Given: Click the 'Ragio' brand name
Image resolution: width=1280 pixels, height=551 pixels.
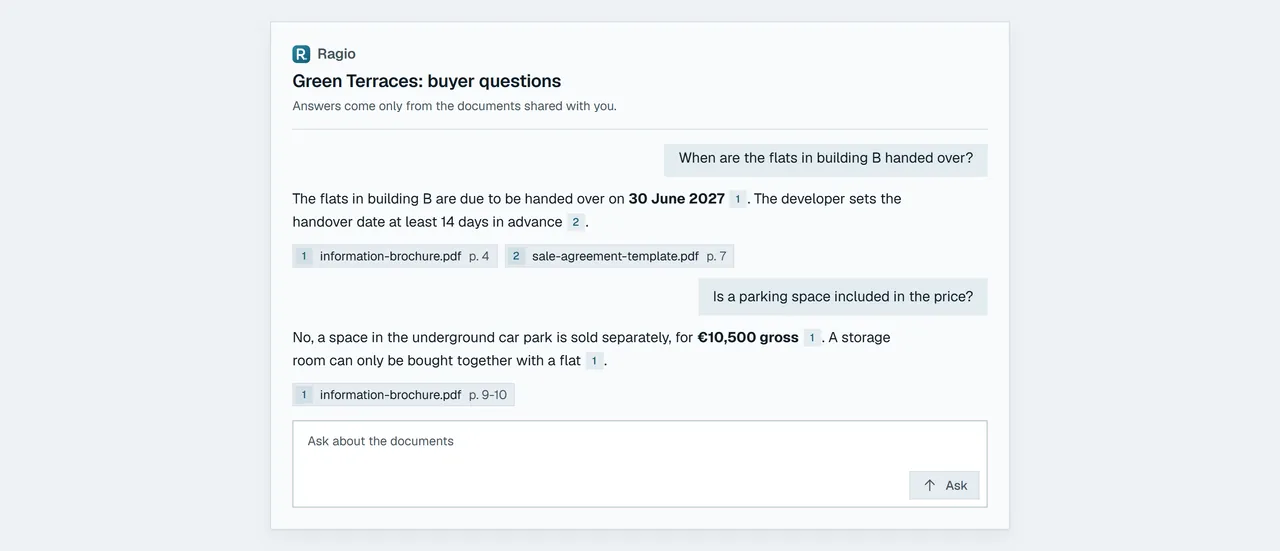Looking at the screenshot, I should 336,54.
